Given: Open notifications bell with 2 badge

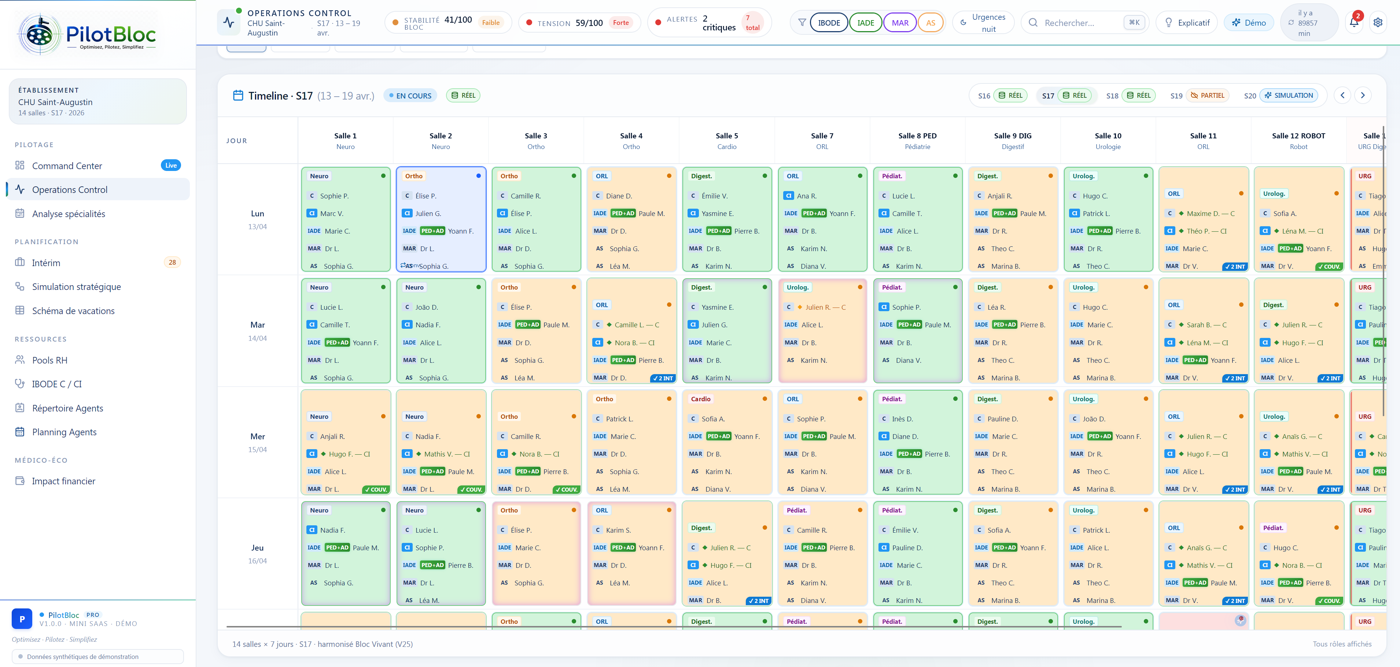Looking at the screenshot, I should click(1354, 22).
